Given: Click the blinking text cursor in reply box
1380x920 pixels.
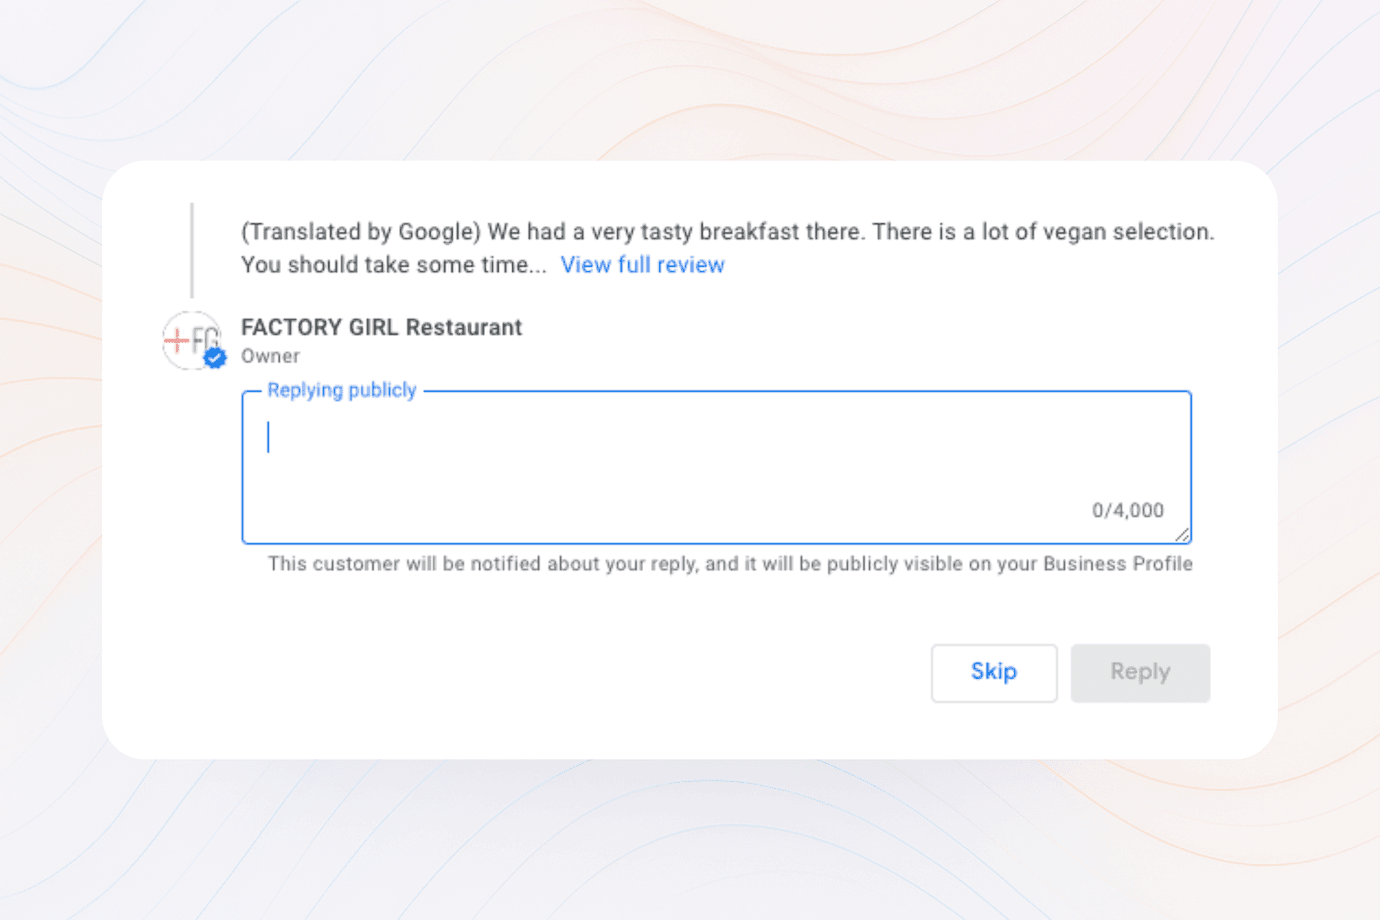Looking at the screenshot, I should tap(268, 437).
